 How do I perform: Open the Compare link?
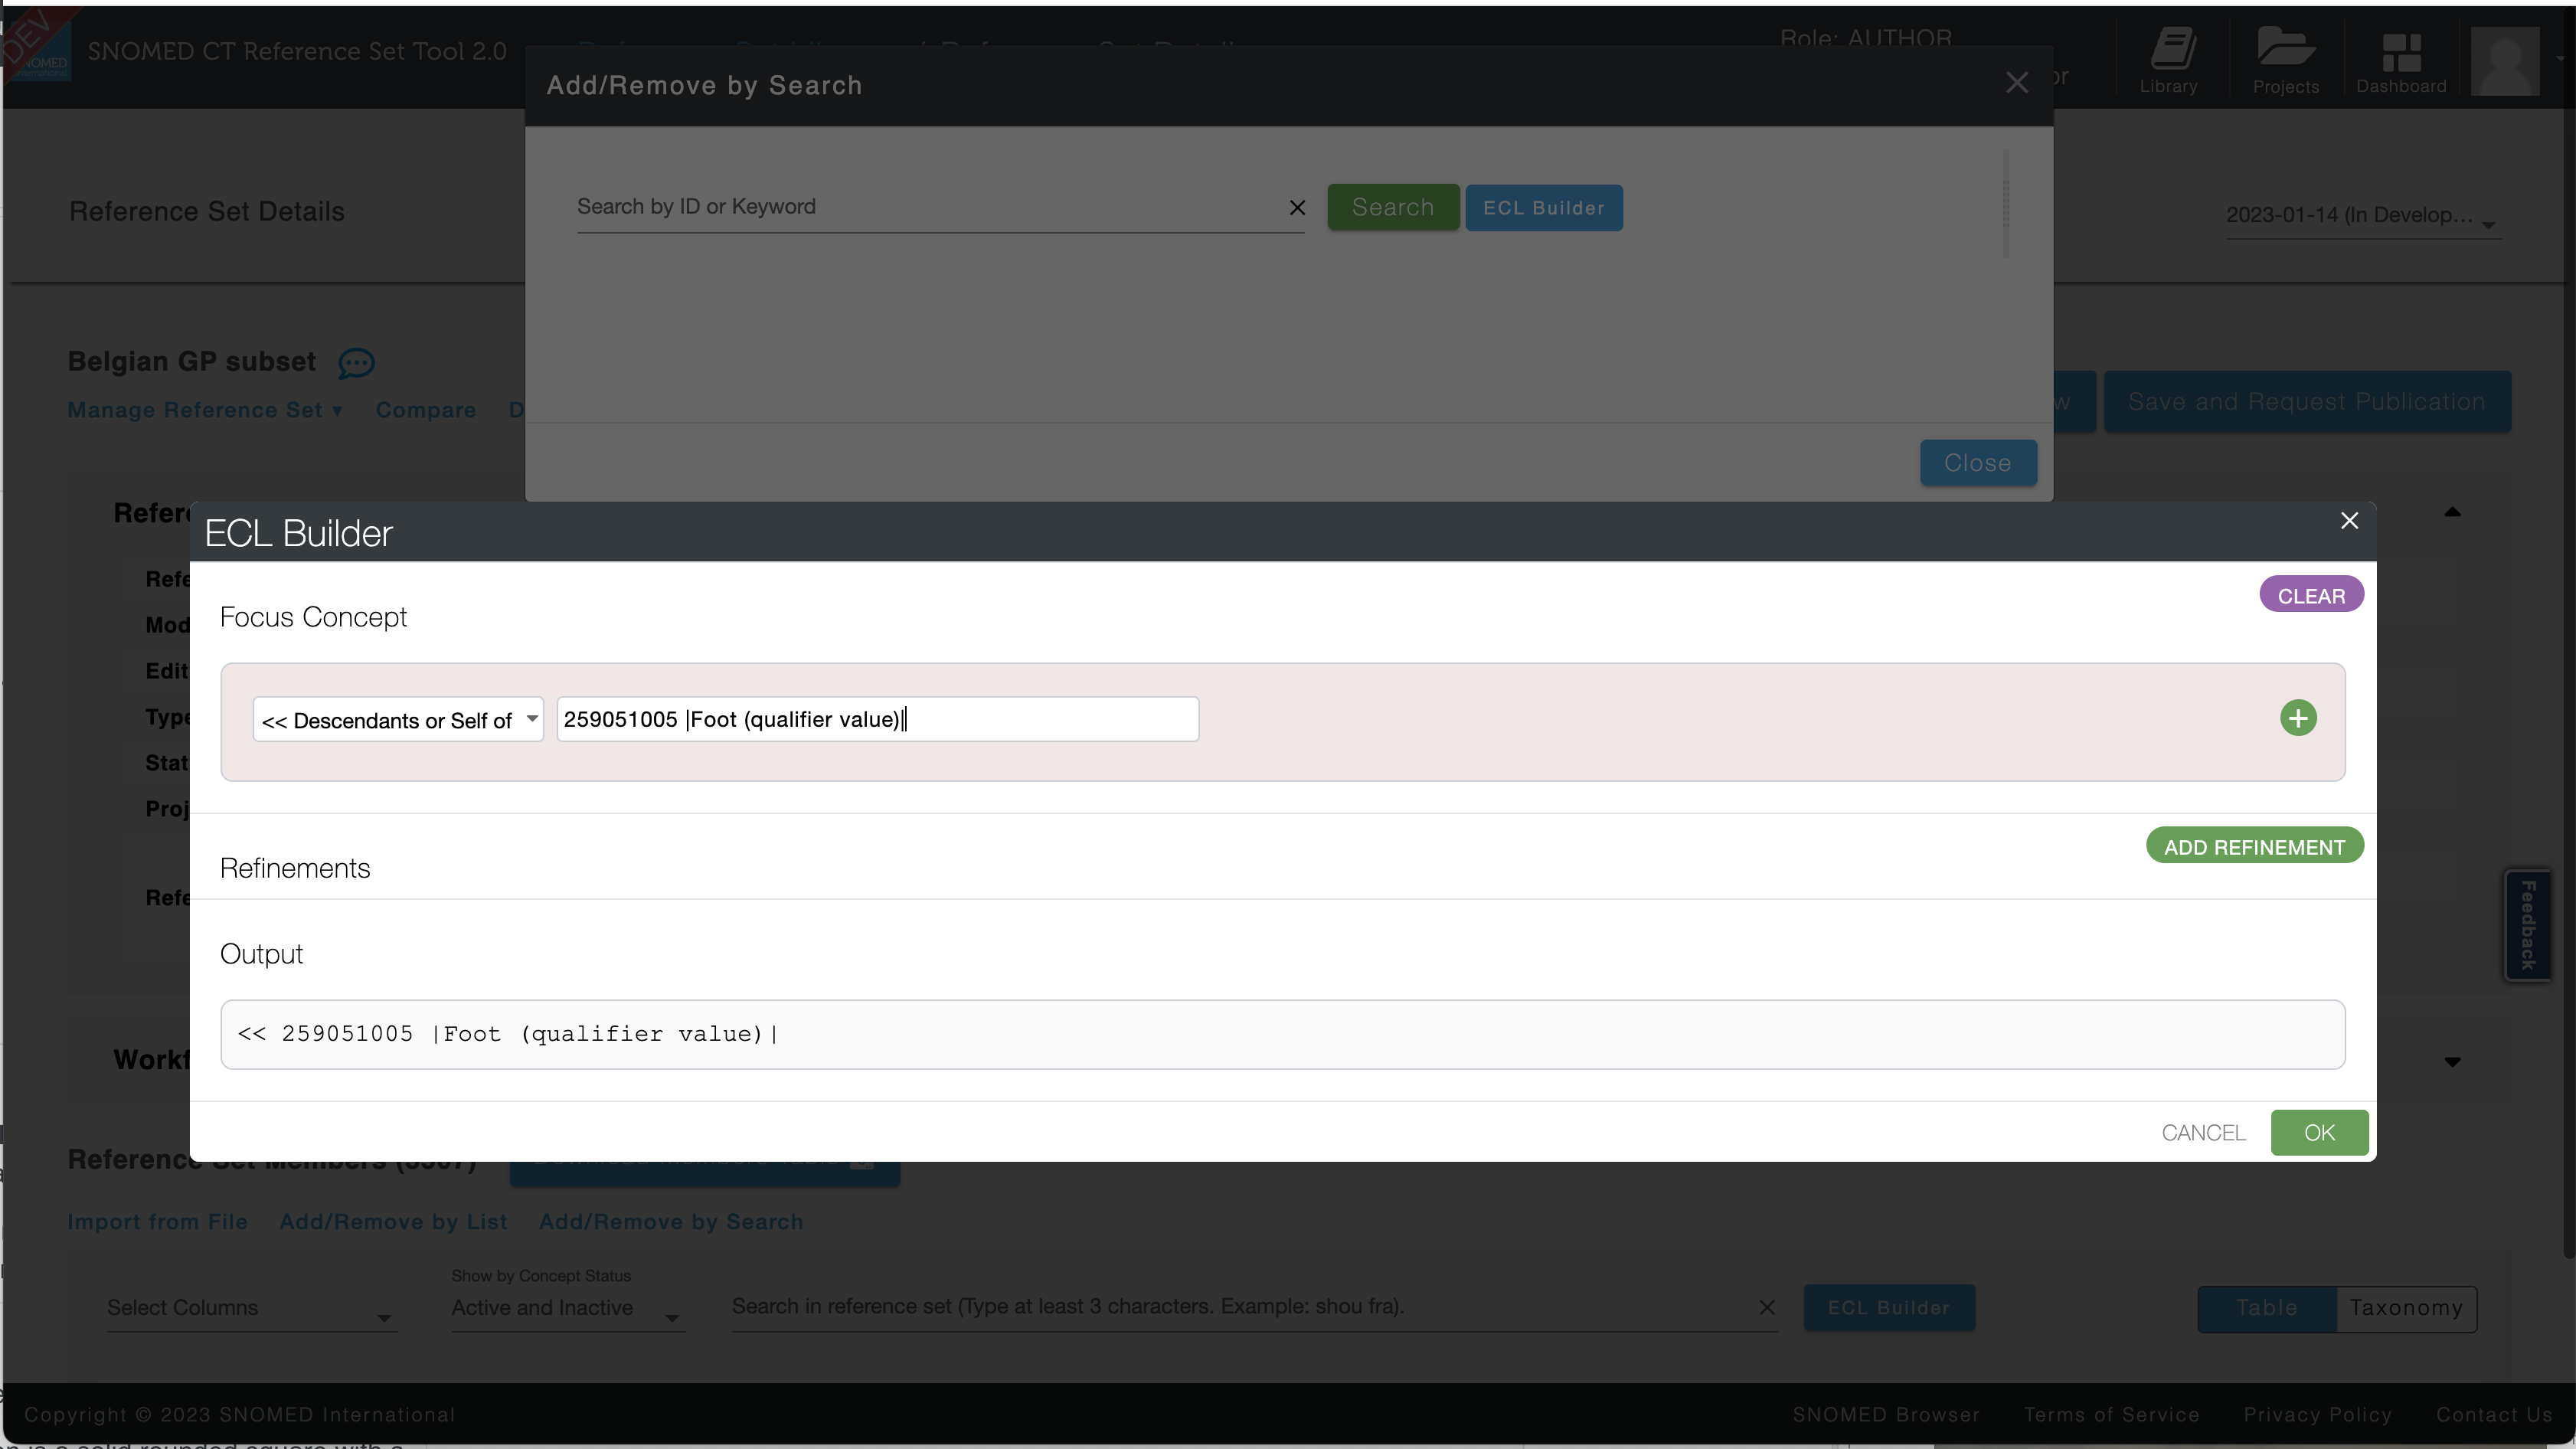click(x=425, y=410)
